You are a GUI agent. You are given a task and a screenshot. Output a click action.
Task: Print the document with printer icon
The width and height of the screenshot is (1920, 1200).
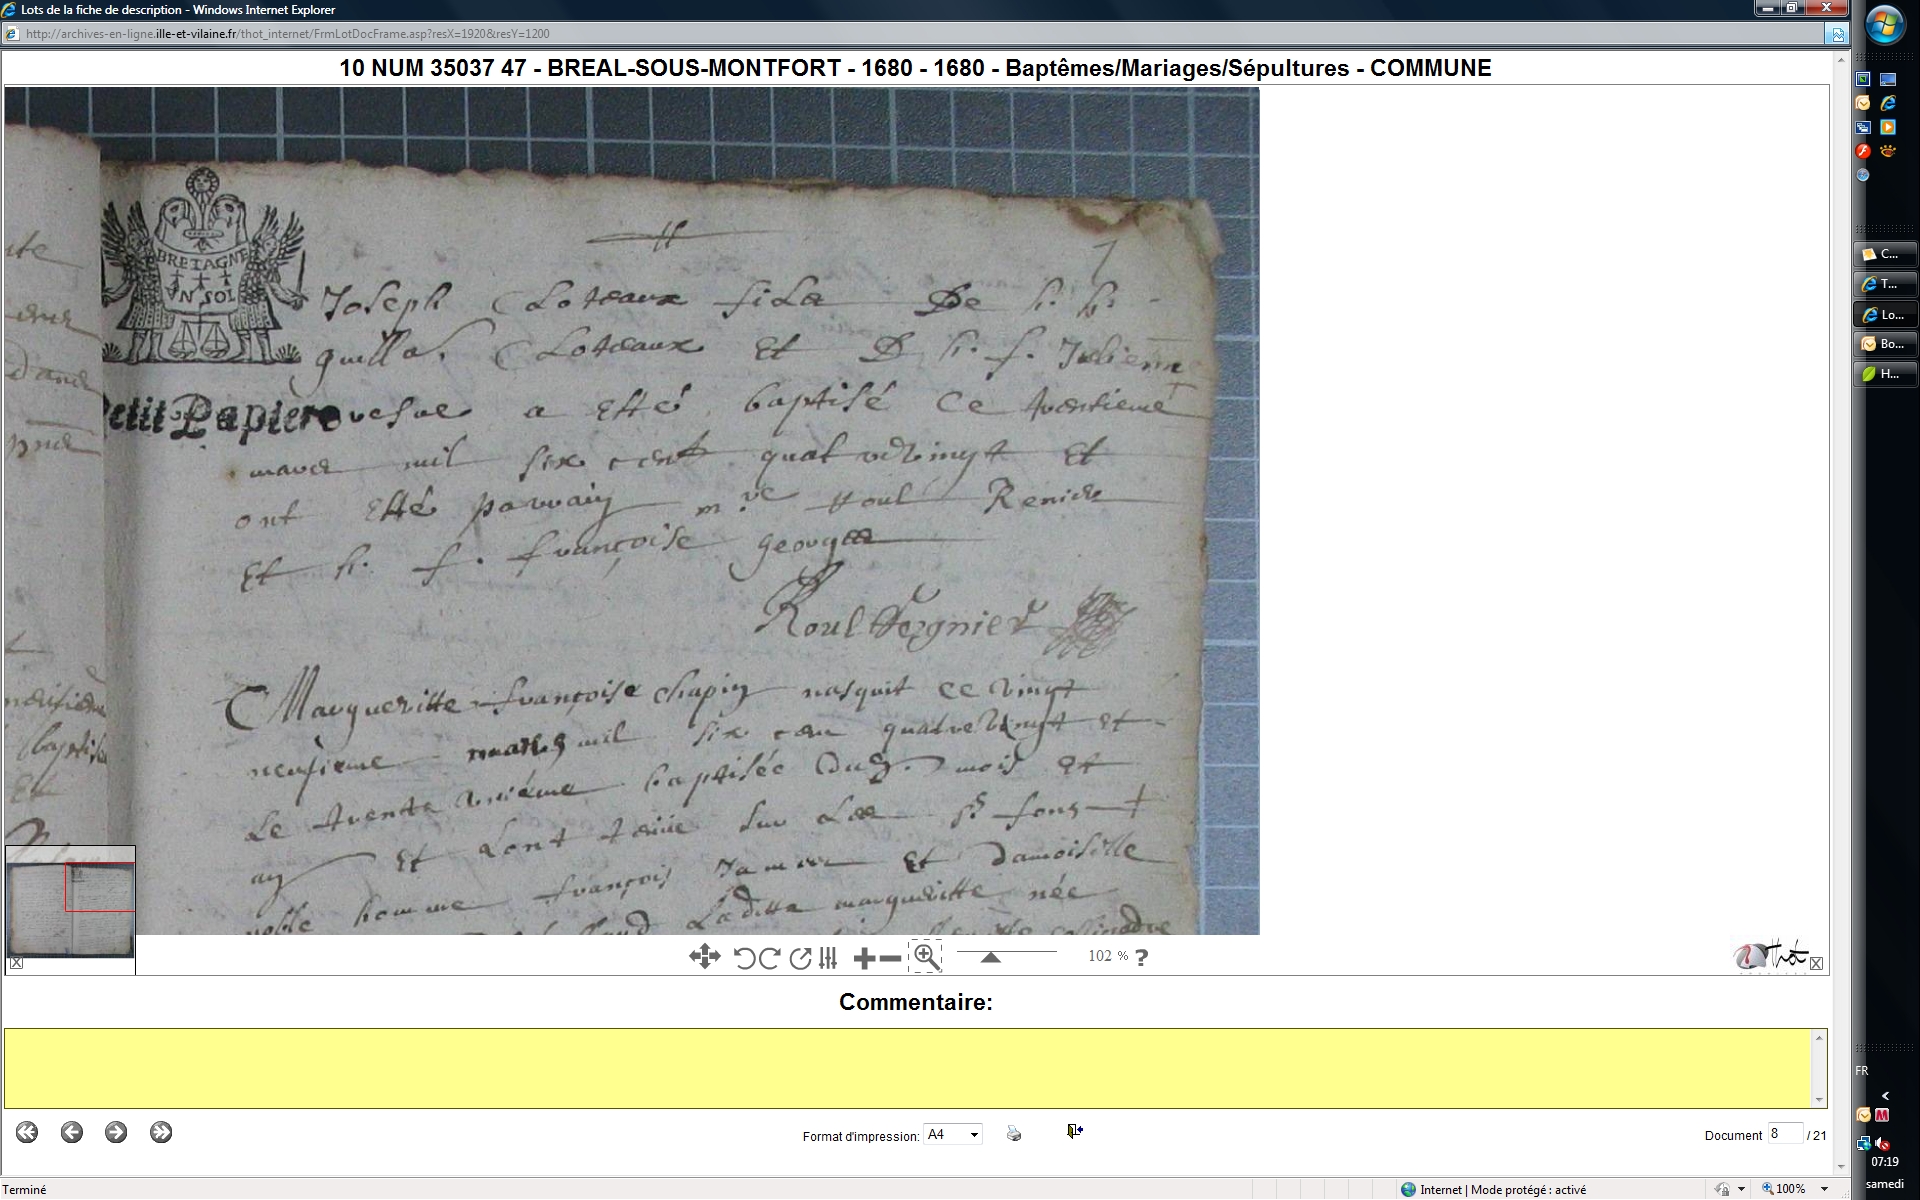(1014, 1133)
